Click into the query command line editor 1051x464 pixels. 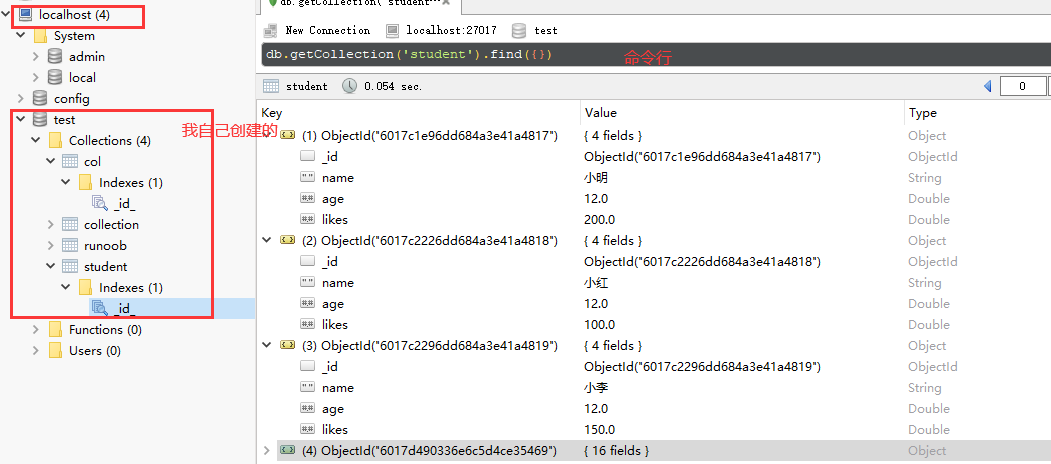coord(656,54)
